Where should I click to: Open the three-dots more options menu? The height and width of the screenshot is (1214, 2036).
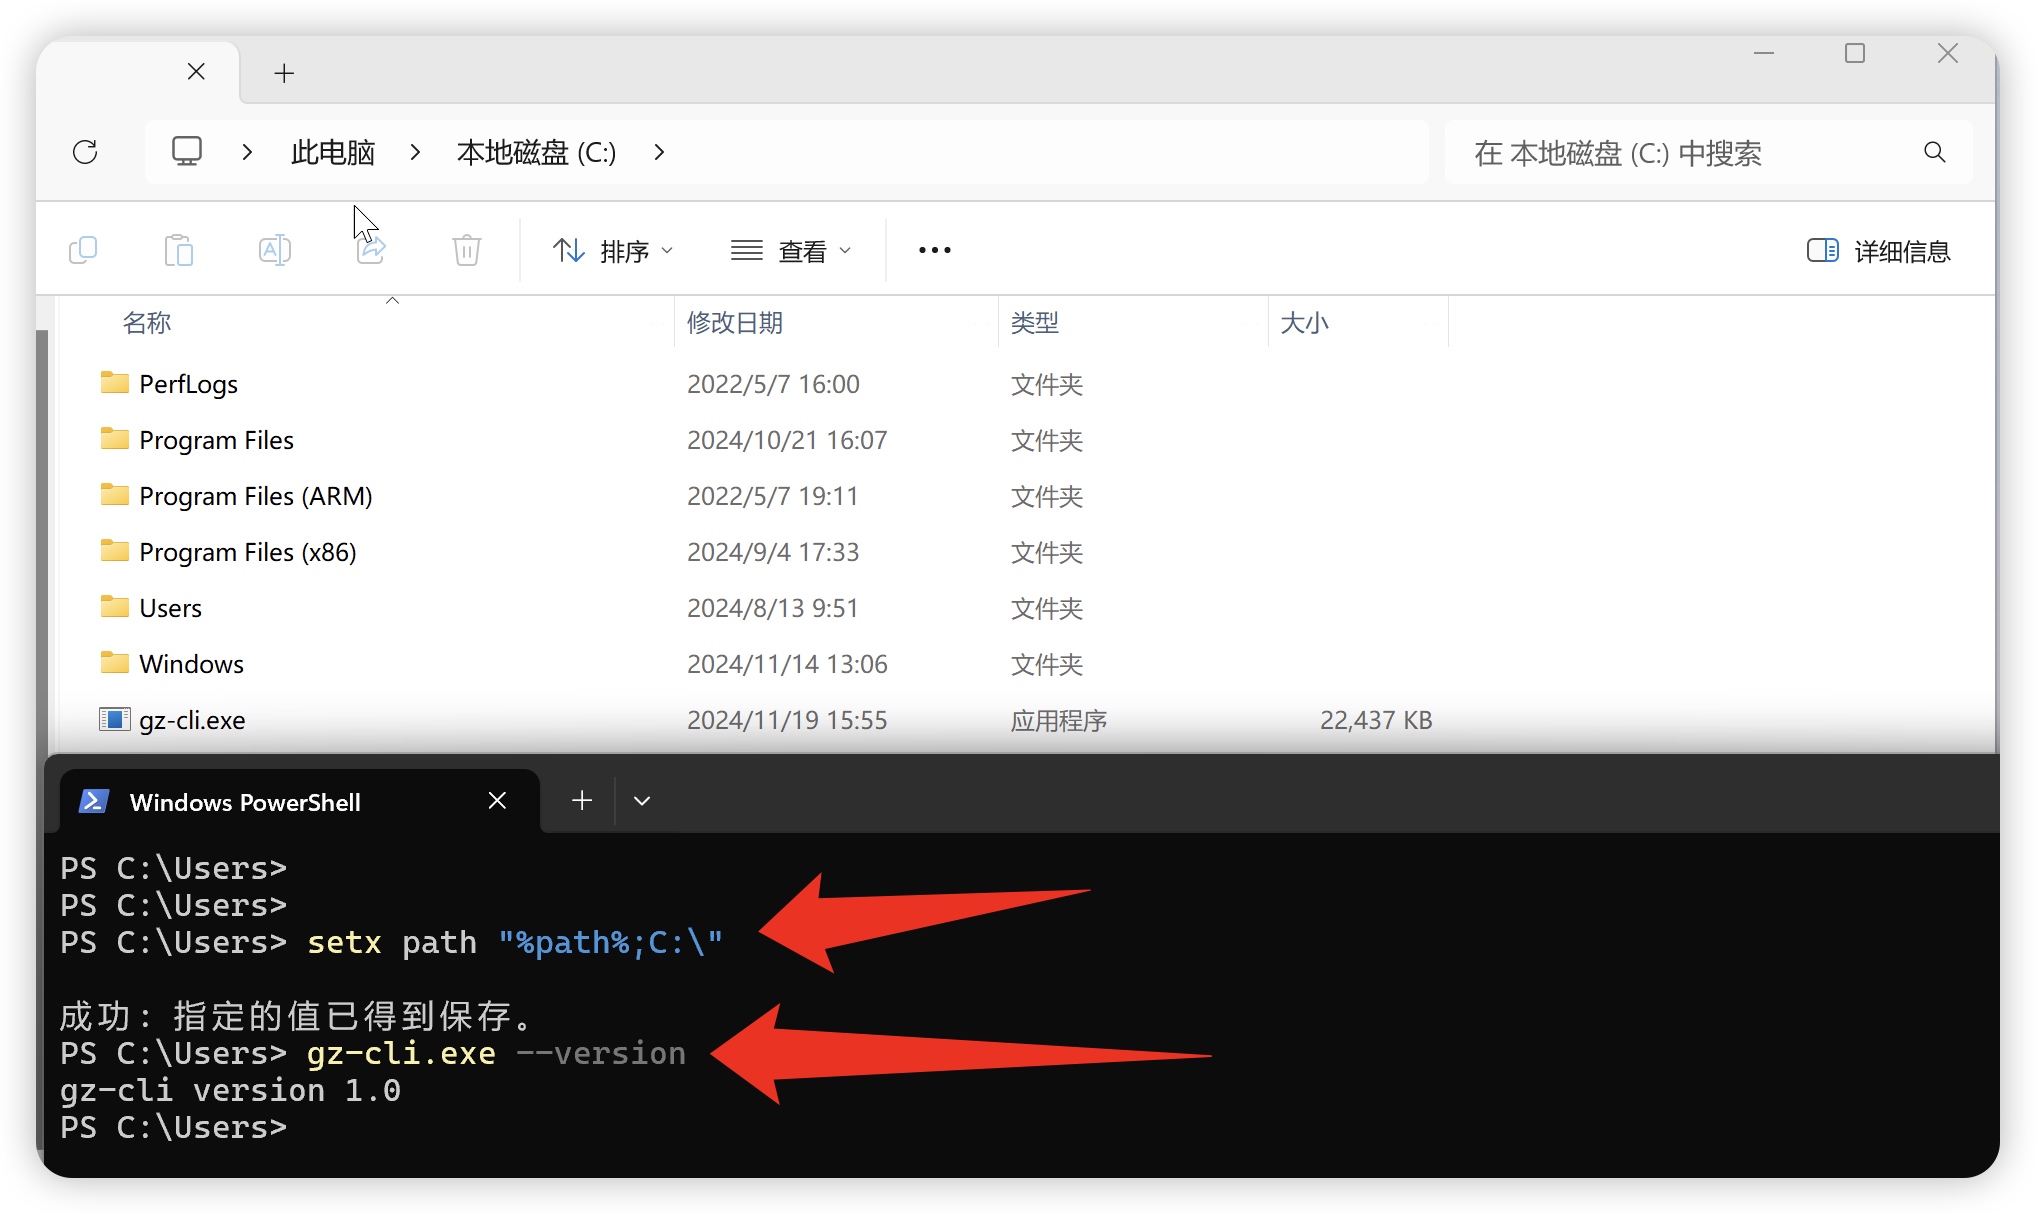coord(934,250)
